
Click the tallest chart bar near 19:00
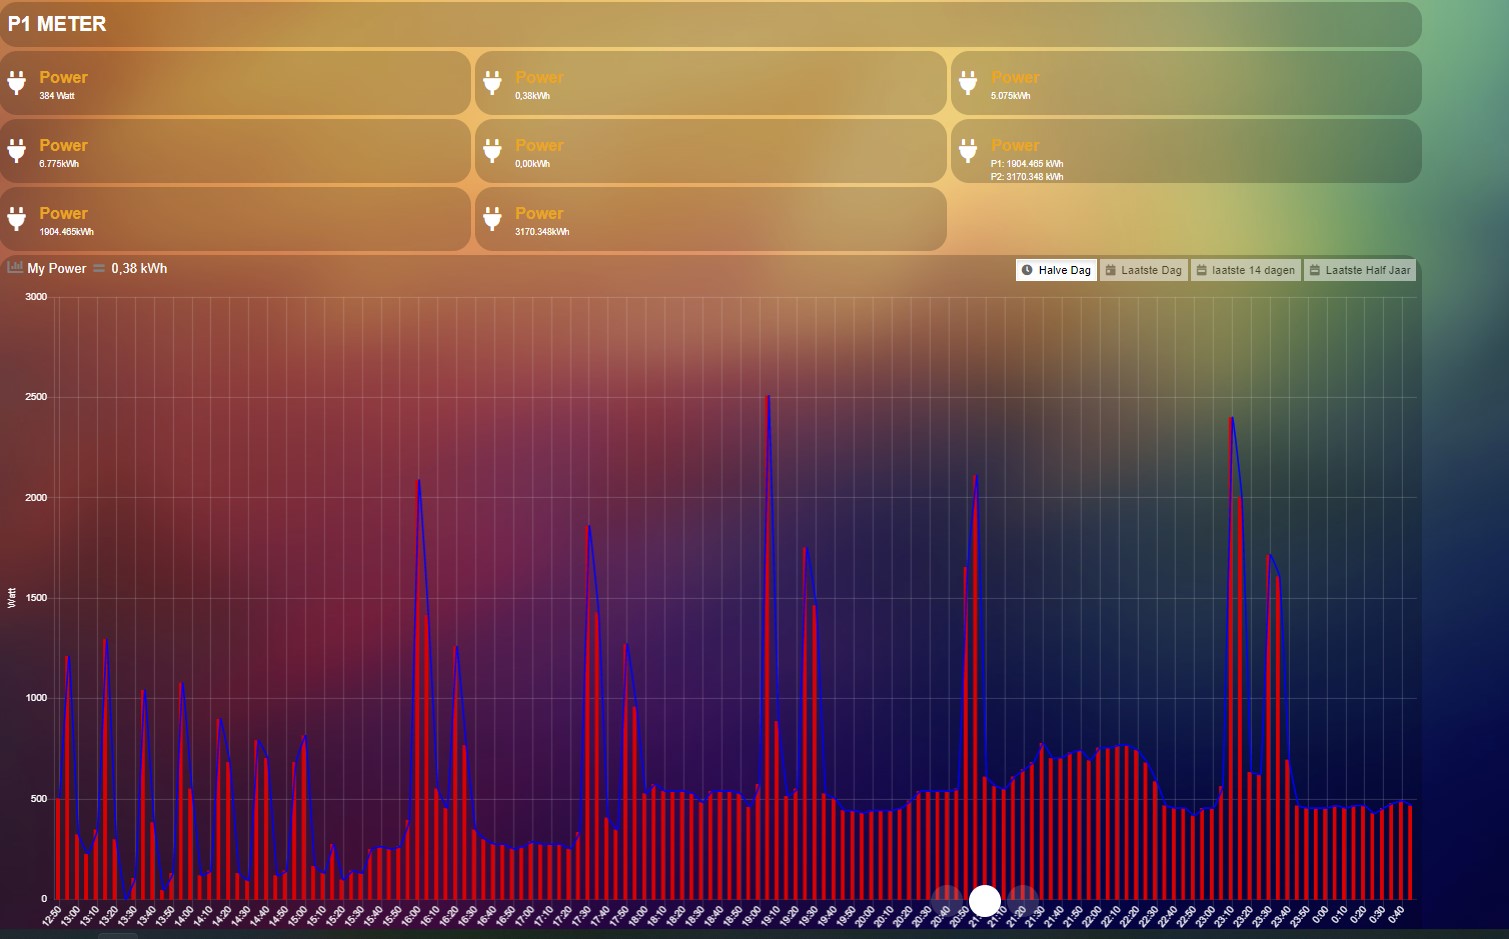tap(768, 647)
